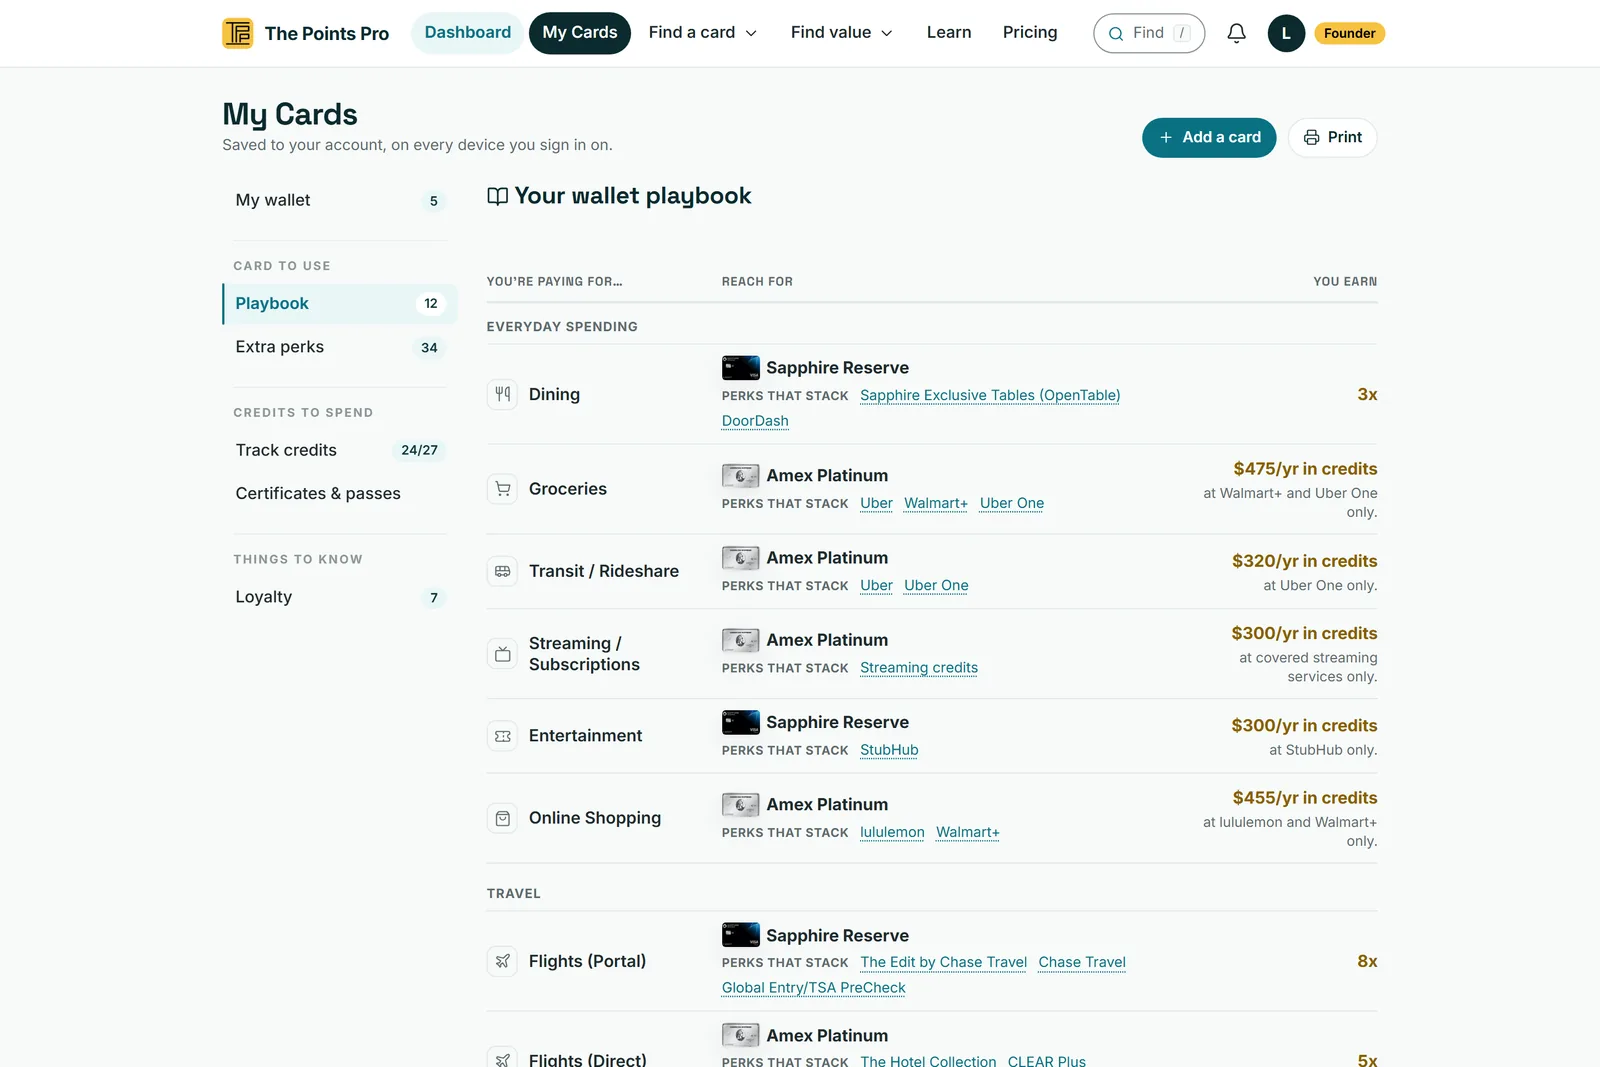Open the user avatar L

pyautogui.click(x=1286, y=33)
